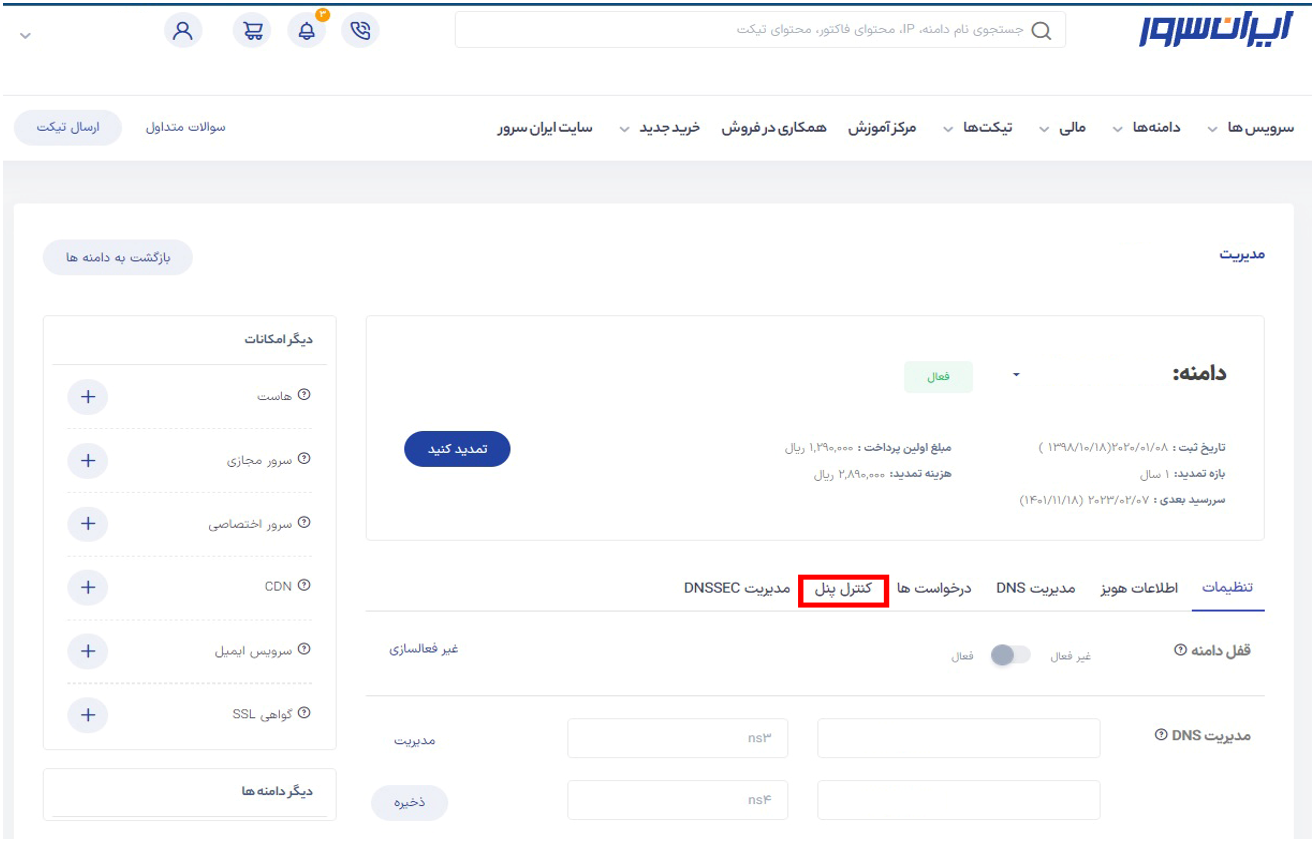Open the domain selector dropdown arrow
Image resolution: width=1314 pixels, height=842 pixels.
[1017, 375]
